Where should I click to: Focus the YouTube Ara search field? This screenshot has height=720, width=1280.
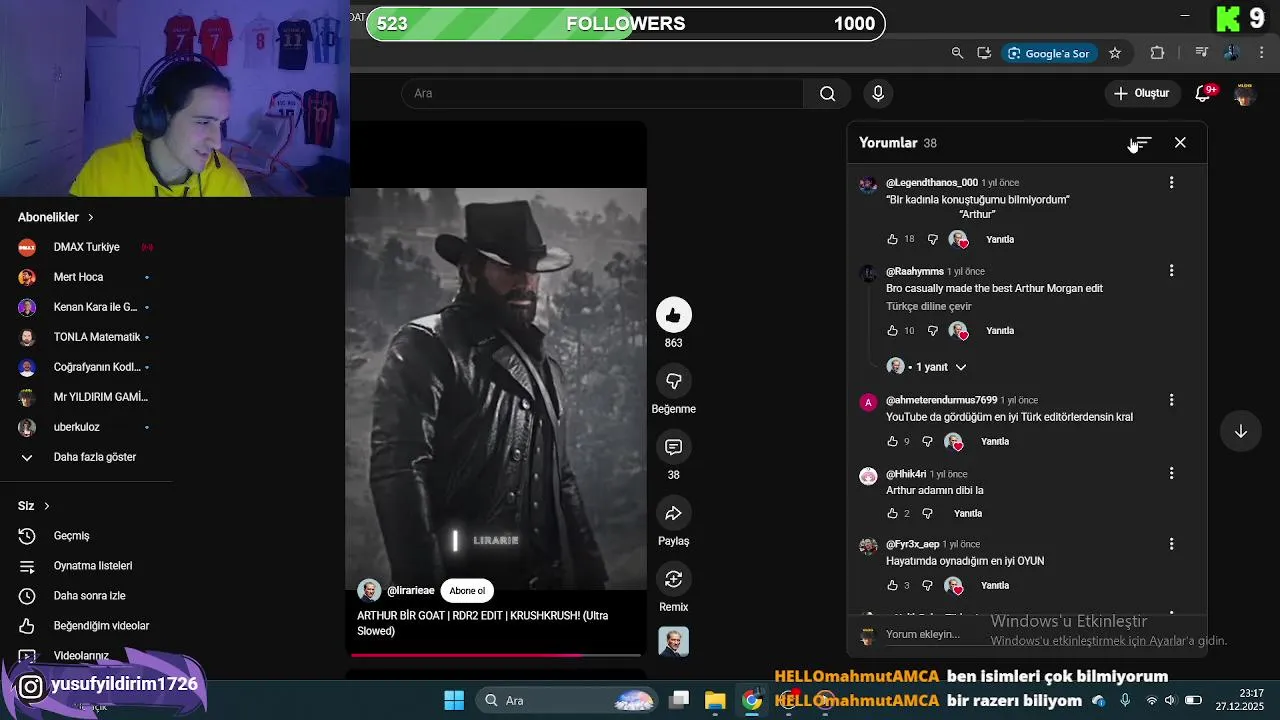pos(602,93)
